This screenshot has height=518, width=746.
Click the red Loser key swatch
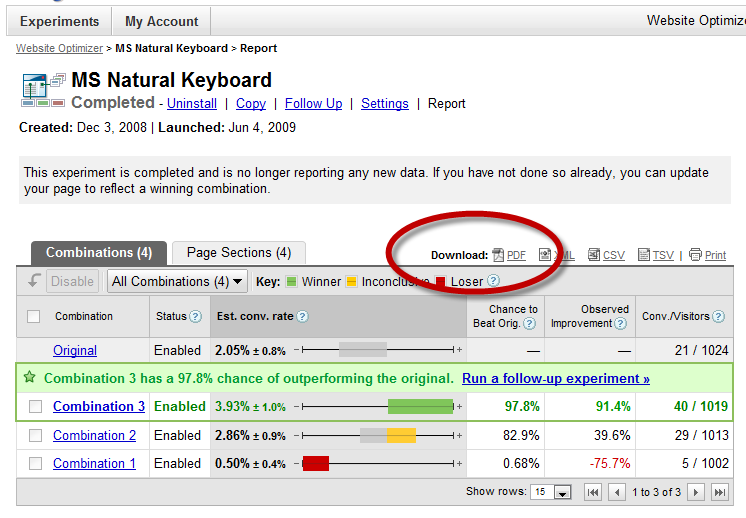pos(441,282)
